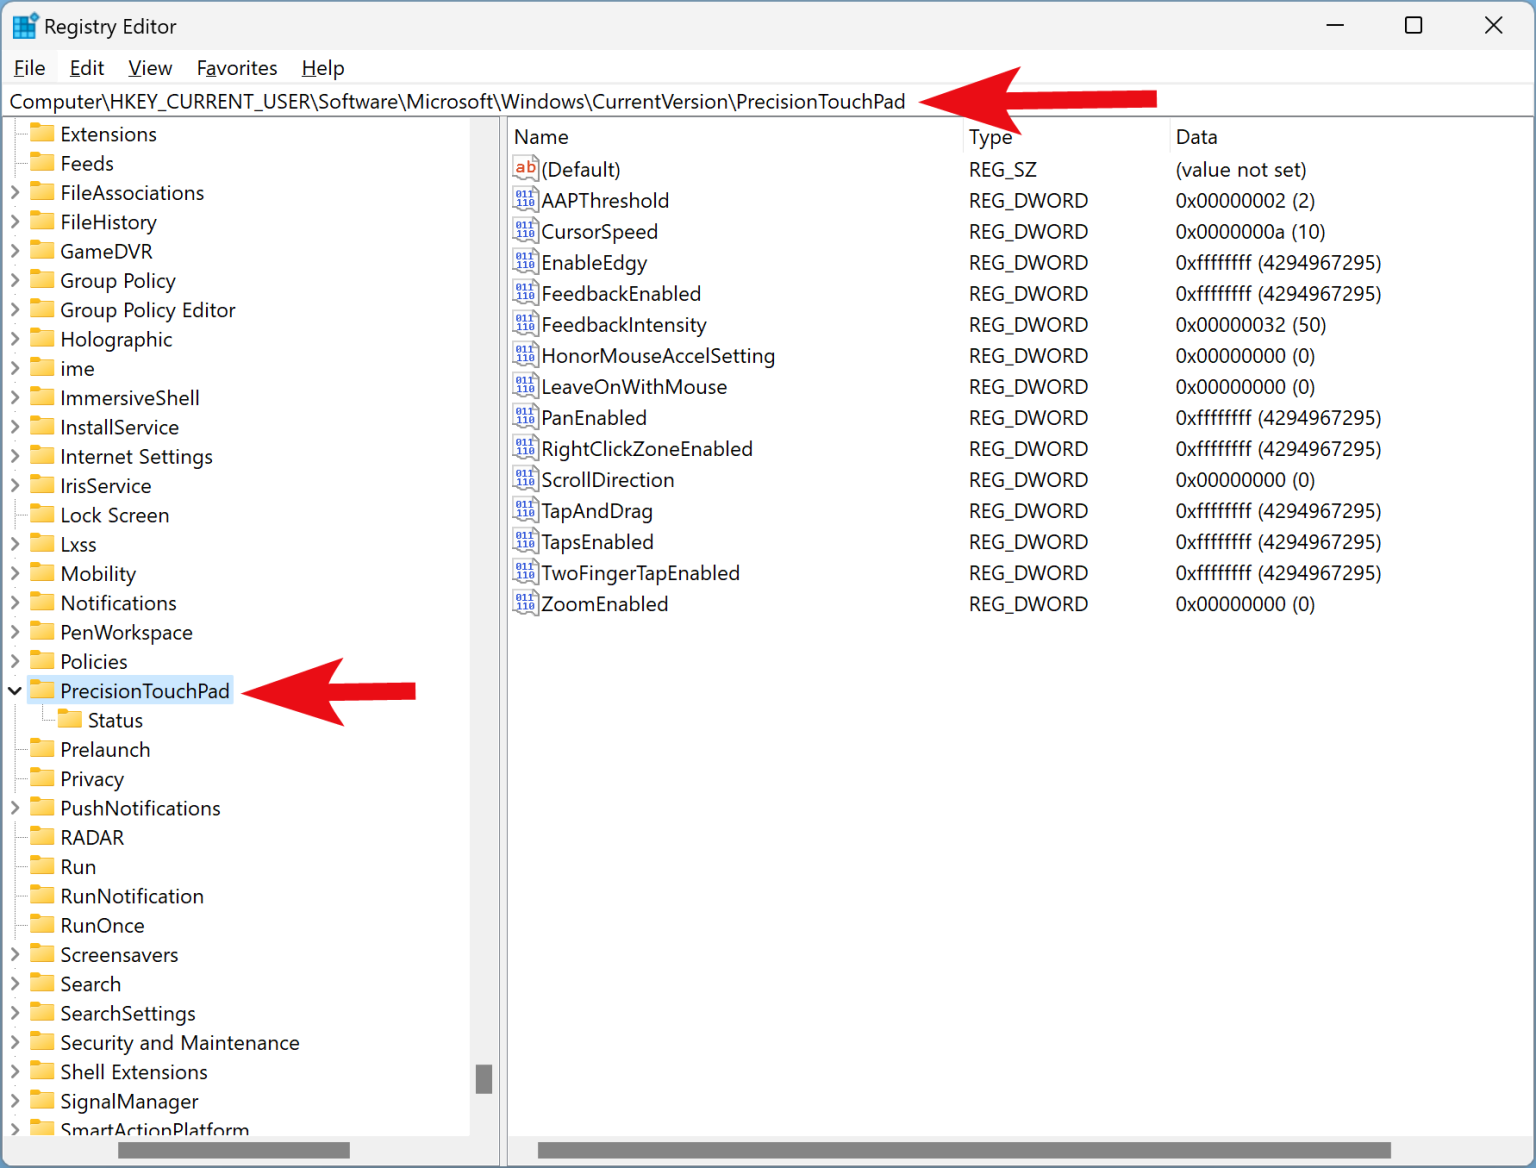This screenshot has height=1168, width=1536.
Task: Click the DWORD icon next to TapsEnabled
Action: pyautogui.click(x=525, y=540)
